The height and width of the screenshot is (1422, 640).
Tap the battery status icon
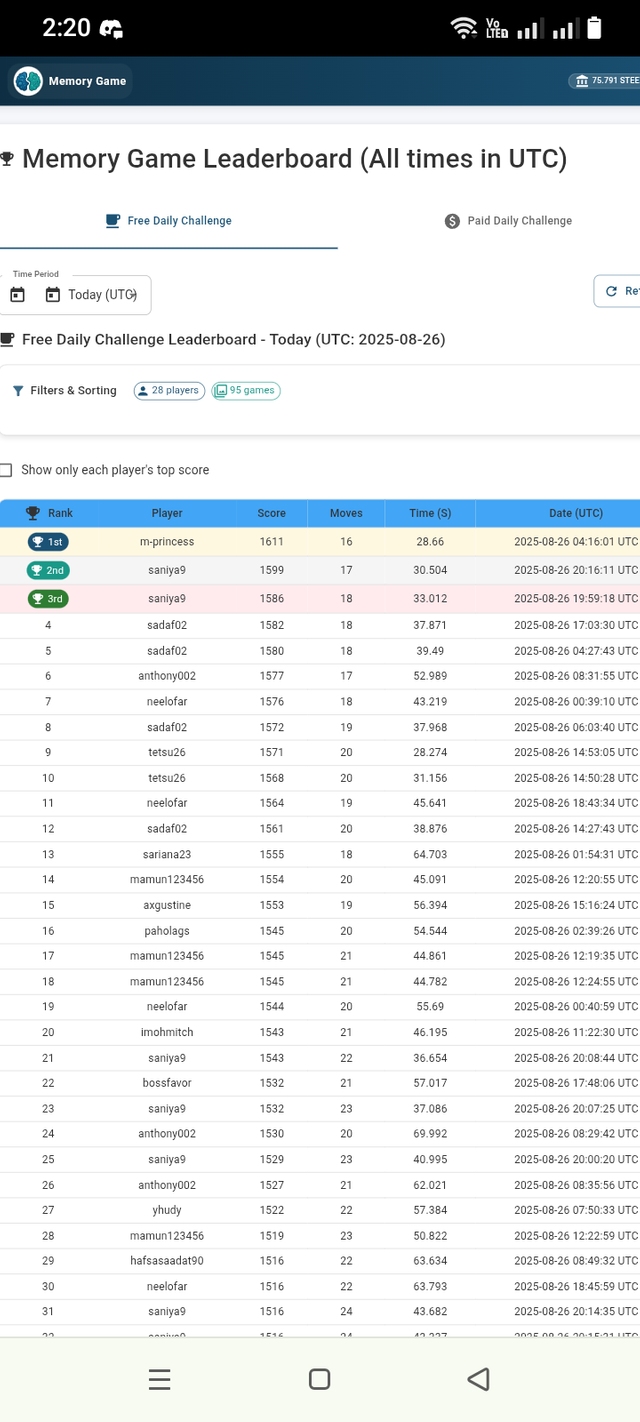594,28
